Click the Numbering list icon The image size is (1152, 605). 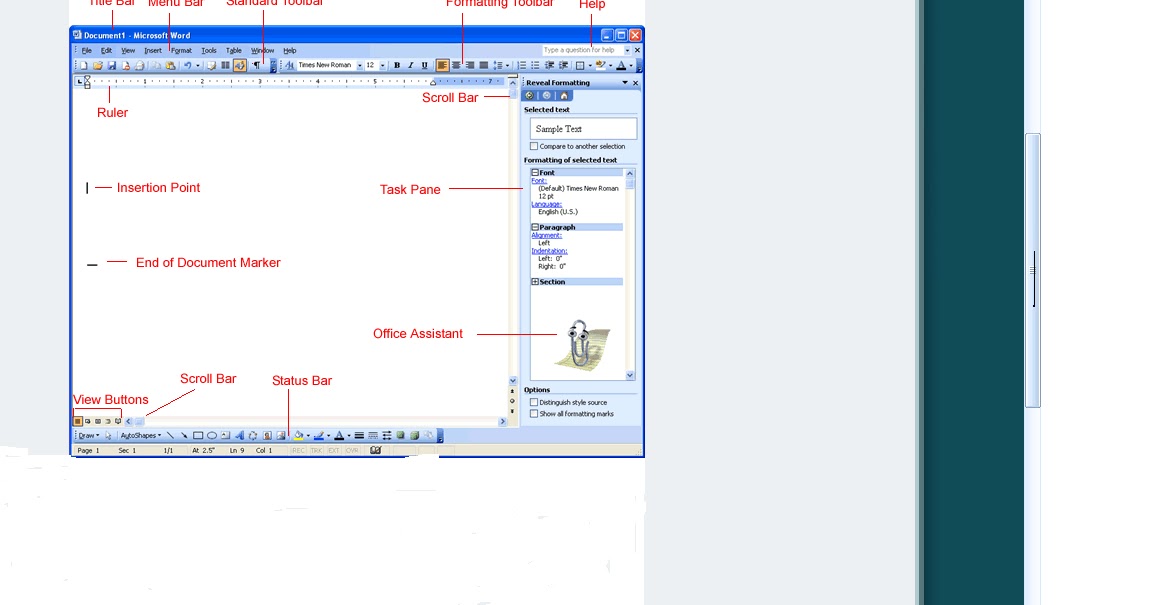point(522,65)
